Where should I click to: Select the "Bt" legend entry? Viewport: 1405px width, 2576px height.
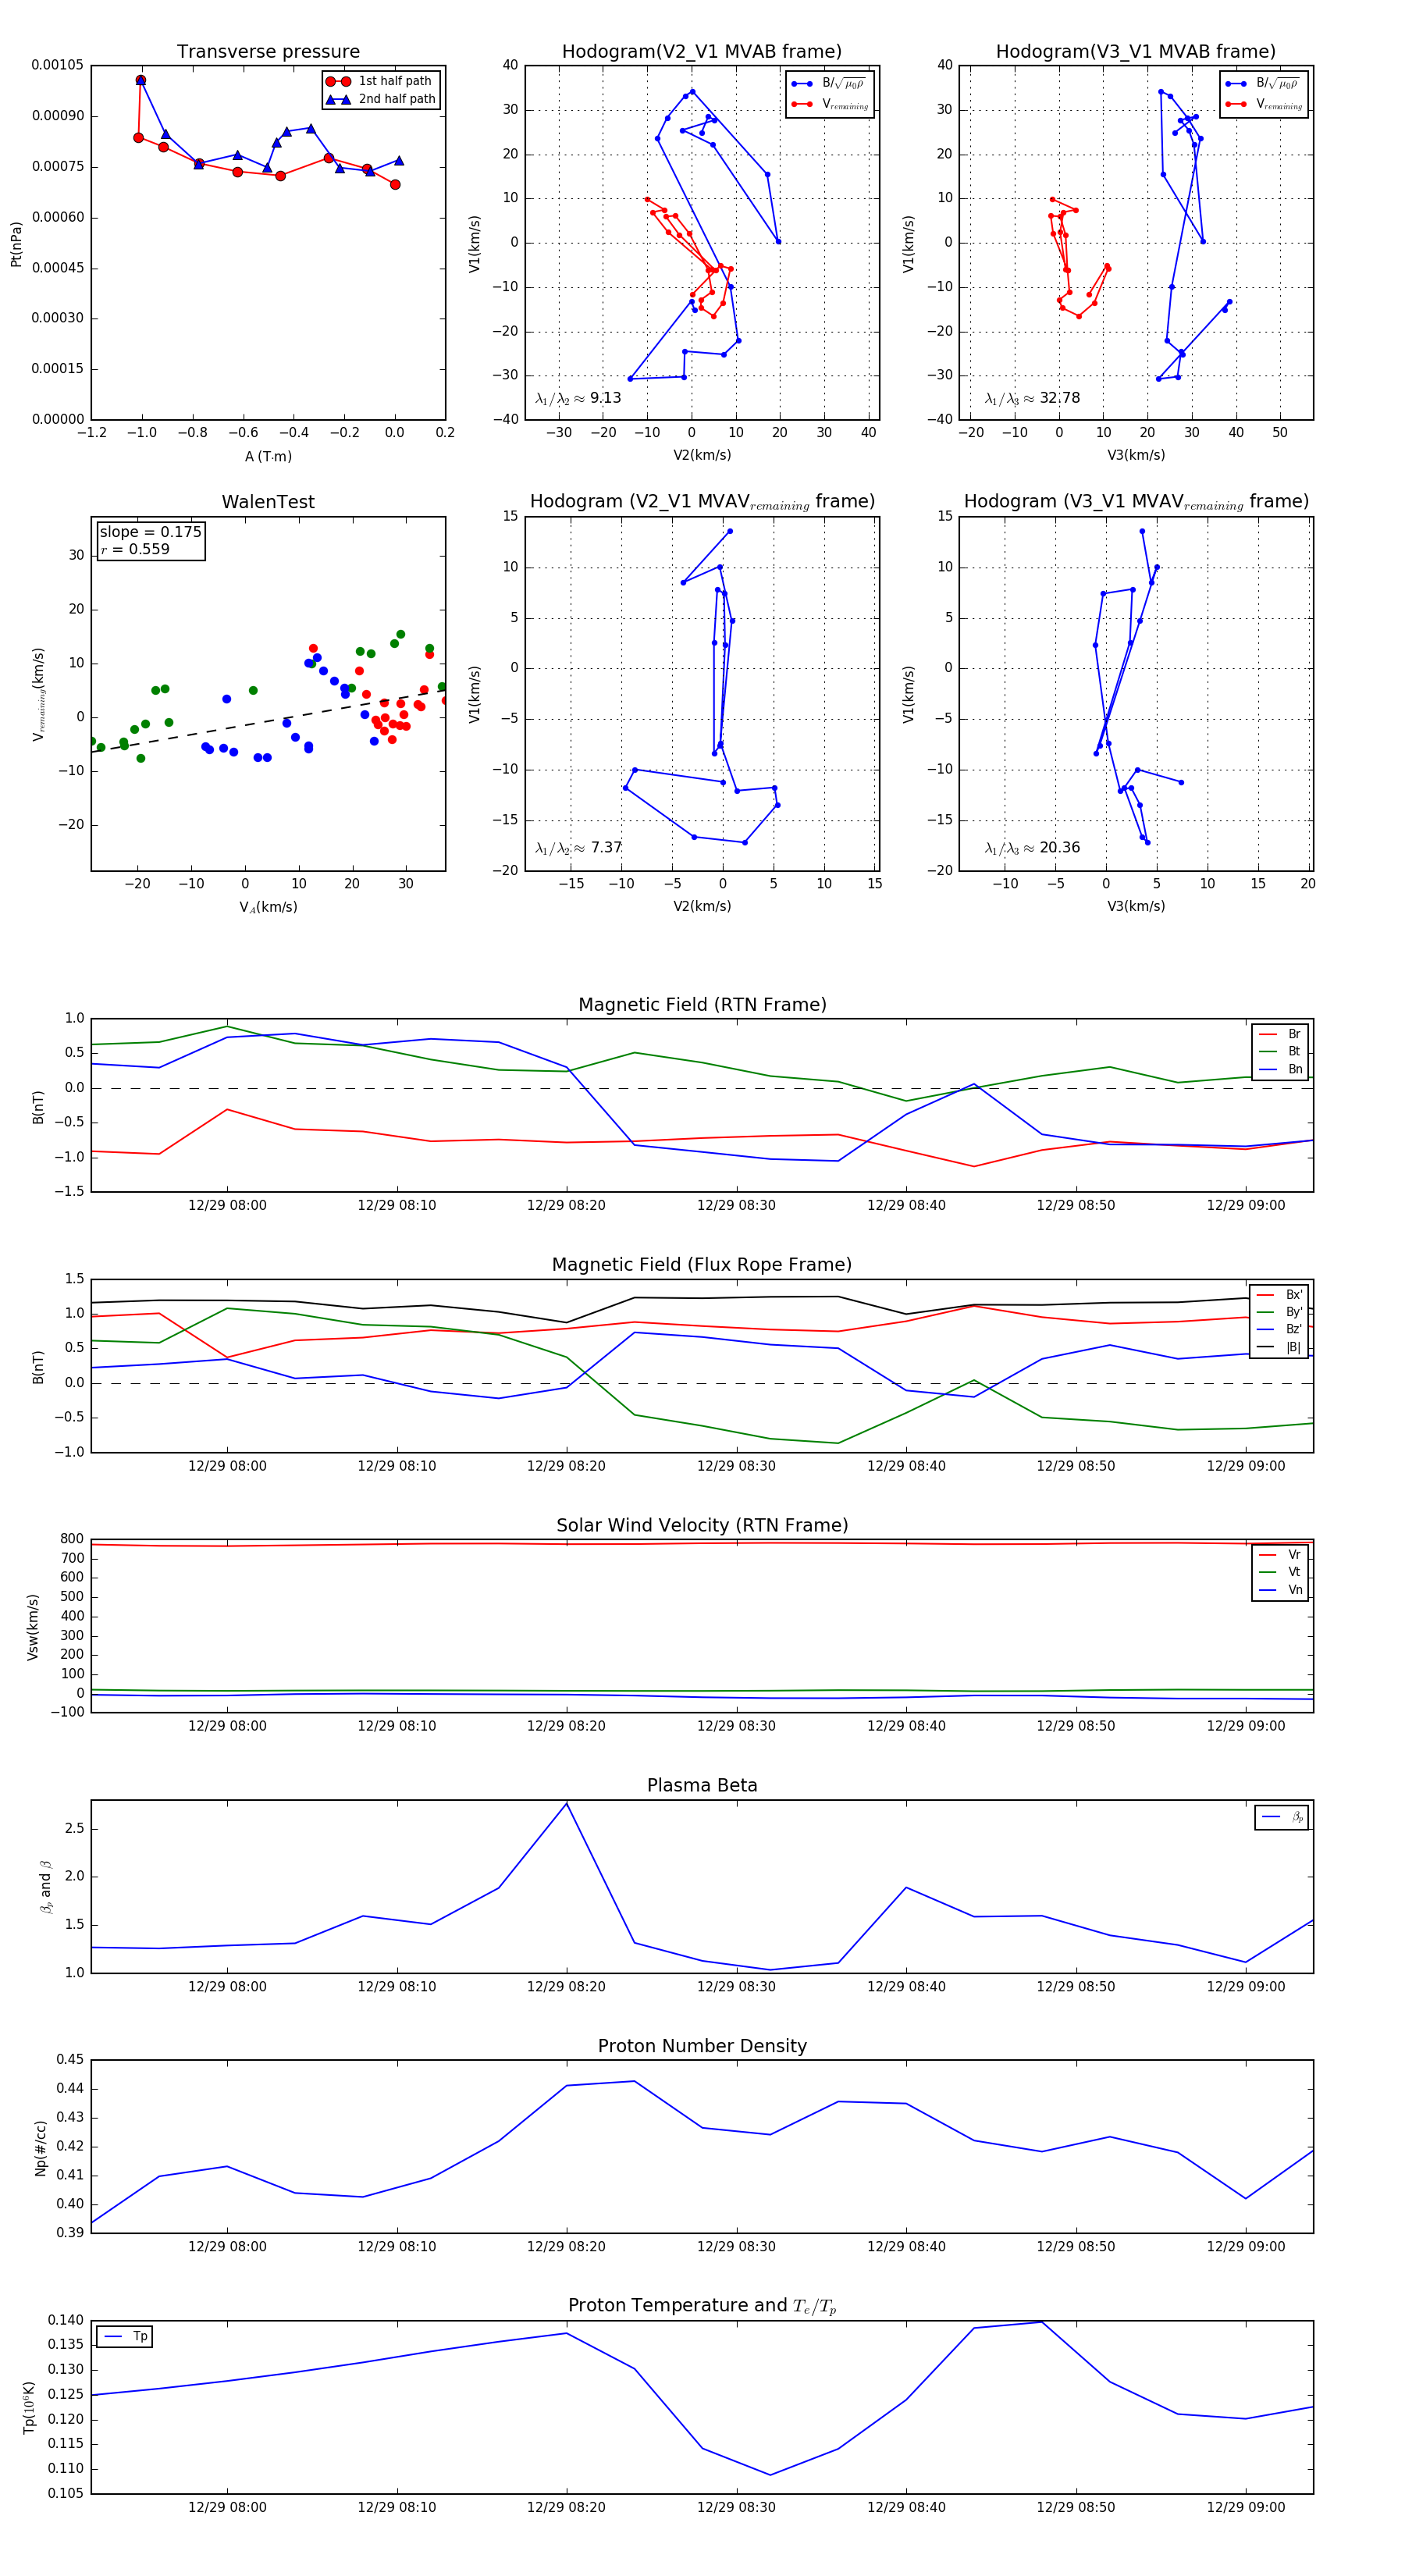coord(1281,1052)
